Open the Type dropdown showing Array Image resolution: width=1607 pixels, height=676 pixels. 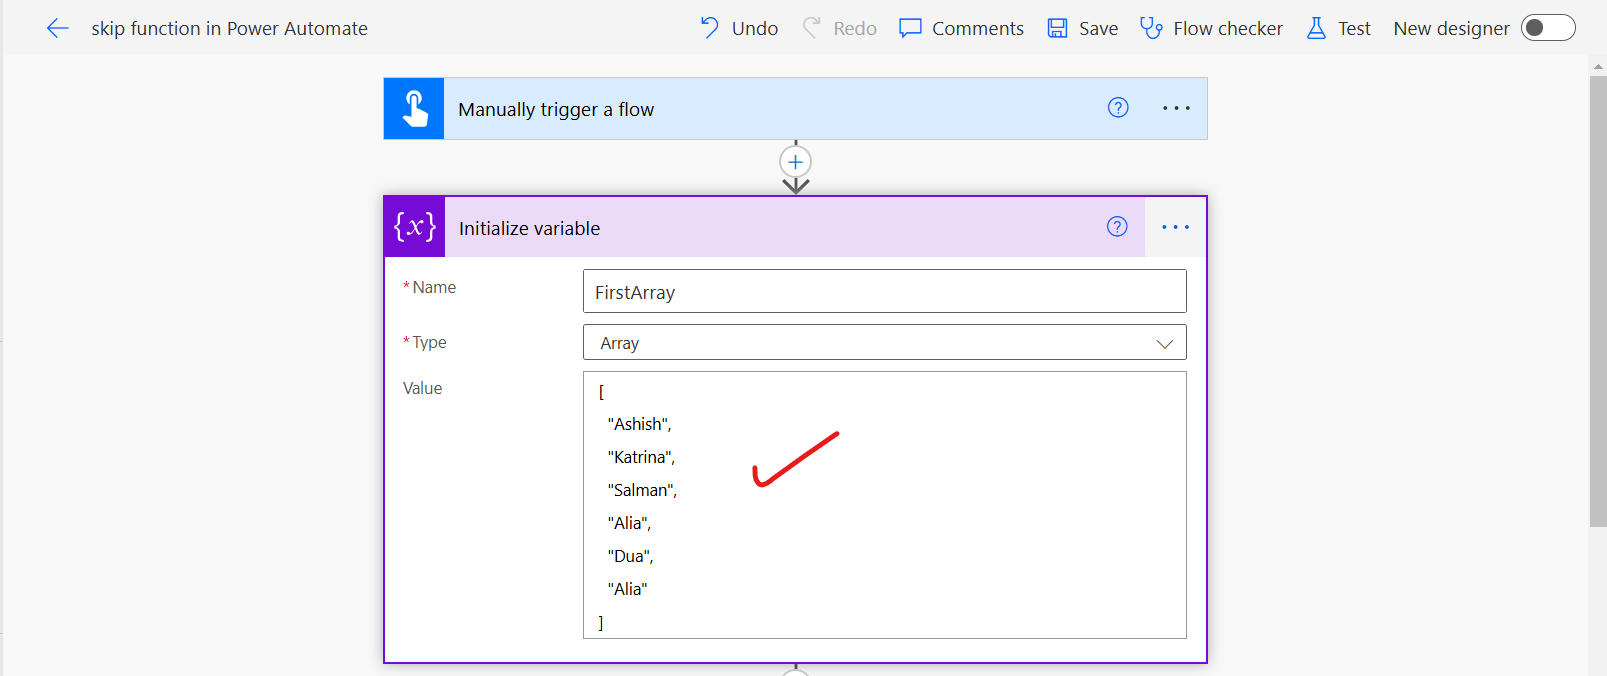[x=884, y=343]
